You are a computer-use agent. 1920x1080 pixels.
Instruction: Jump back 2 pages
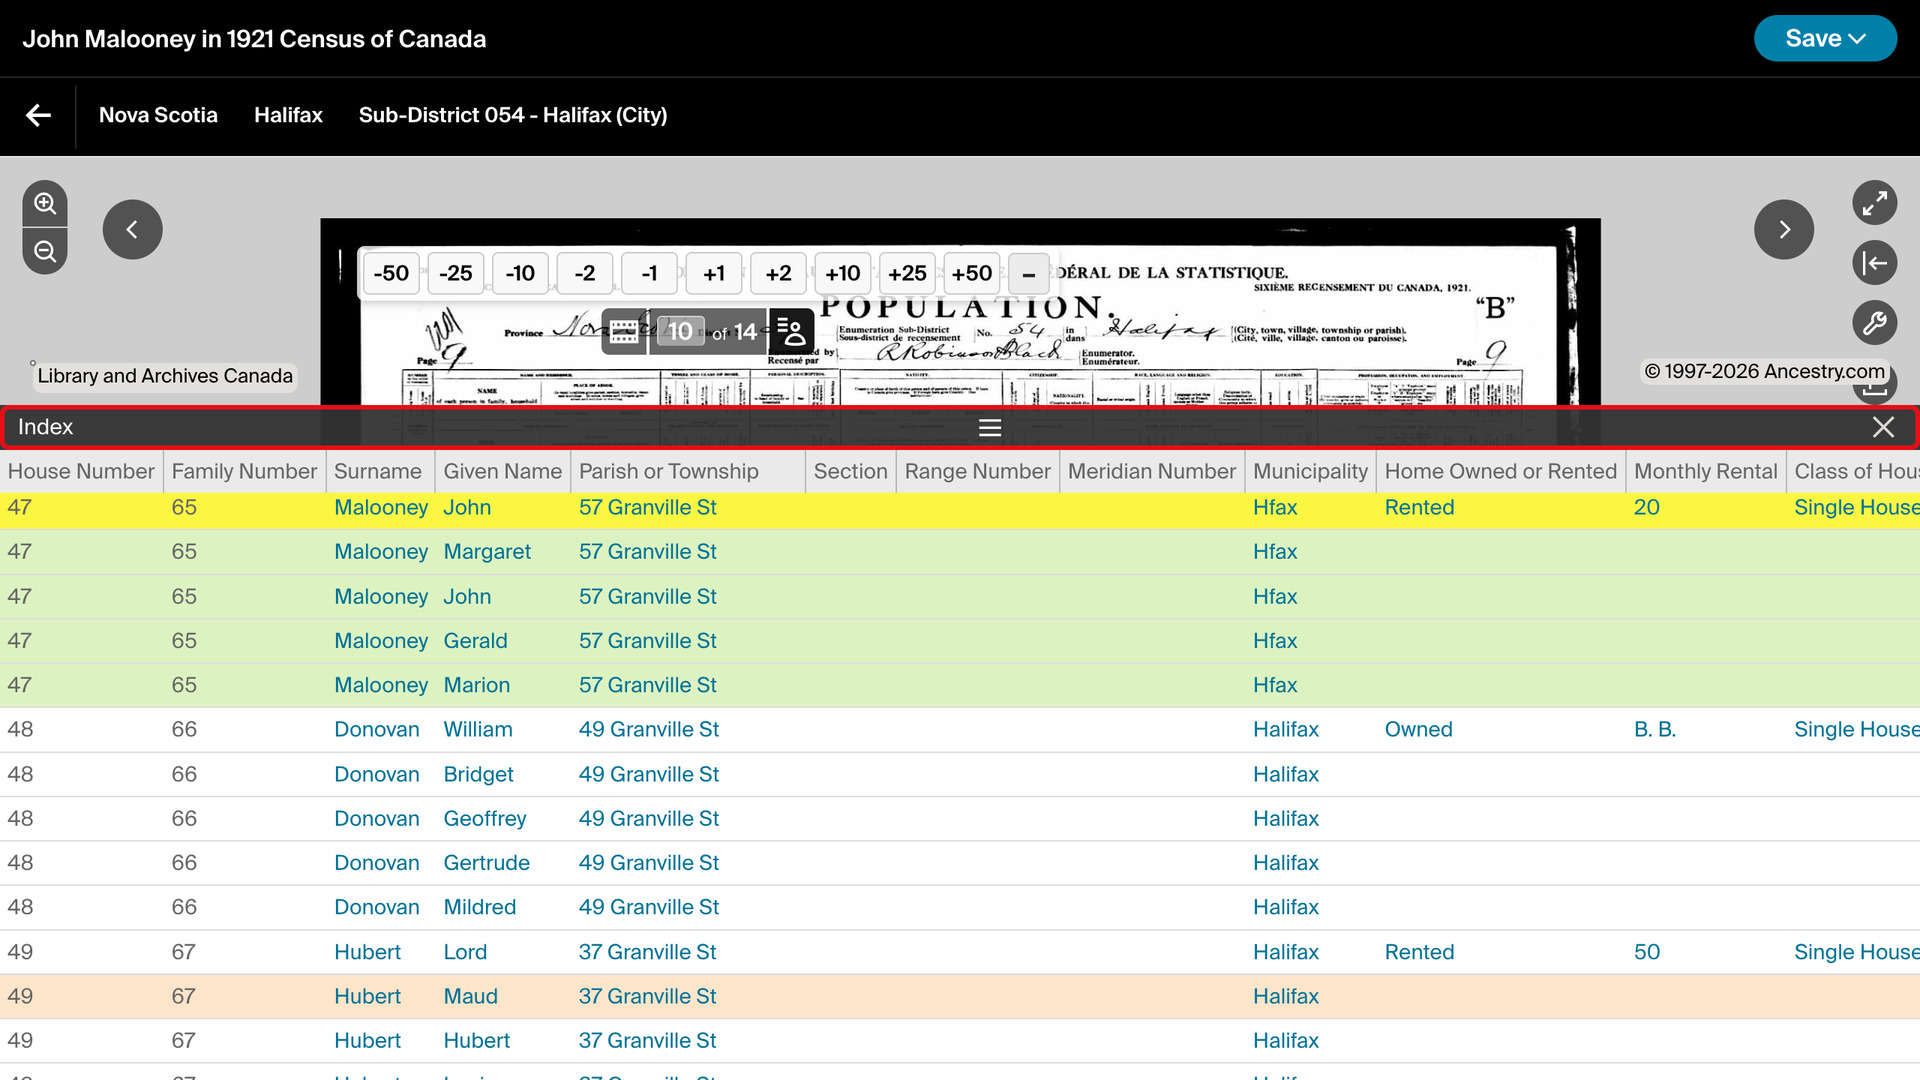[x=585, y=274]
